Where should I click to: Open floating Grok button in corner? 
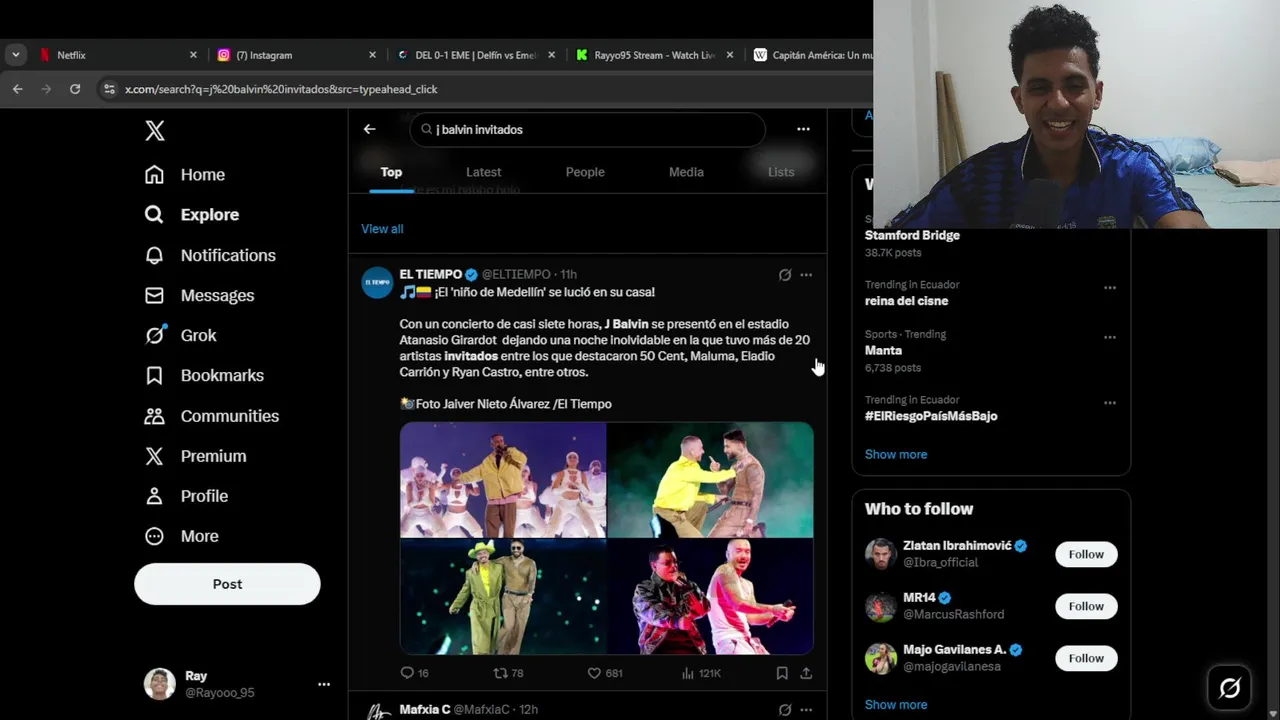coord(1230,688)
